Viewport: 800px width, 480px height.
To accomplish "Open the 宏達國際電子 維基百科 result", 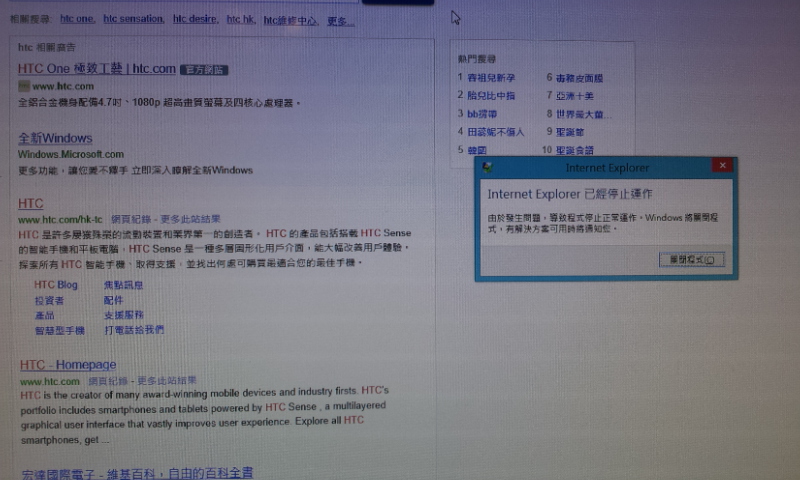I will coord(137,473).
